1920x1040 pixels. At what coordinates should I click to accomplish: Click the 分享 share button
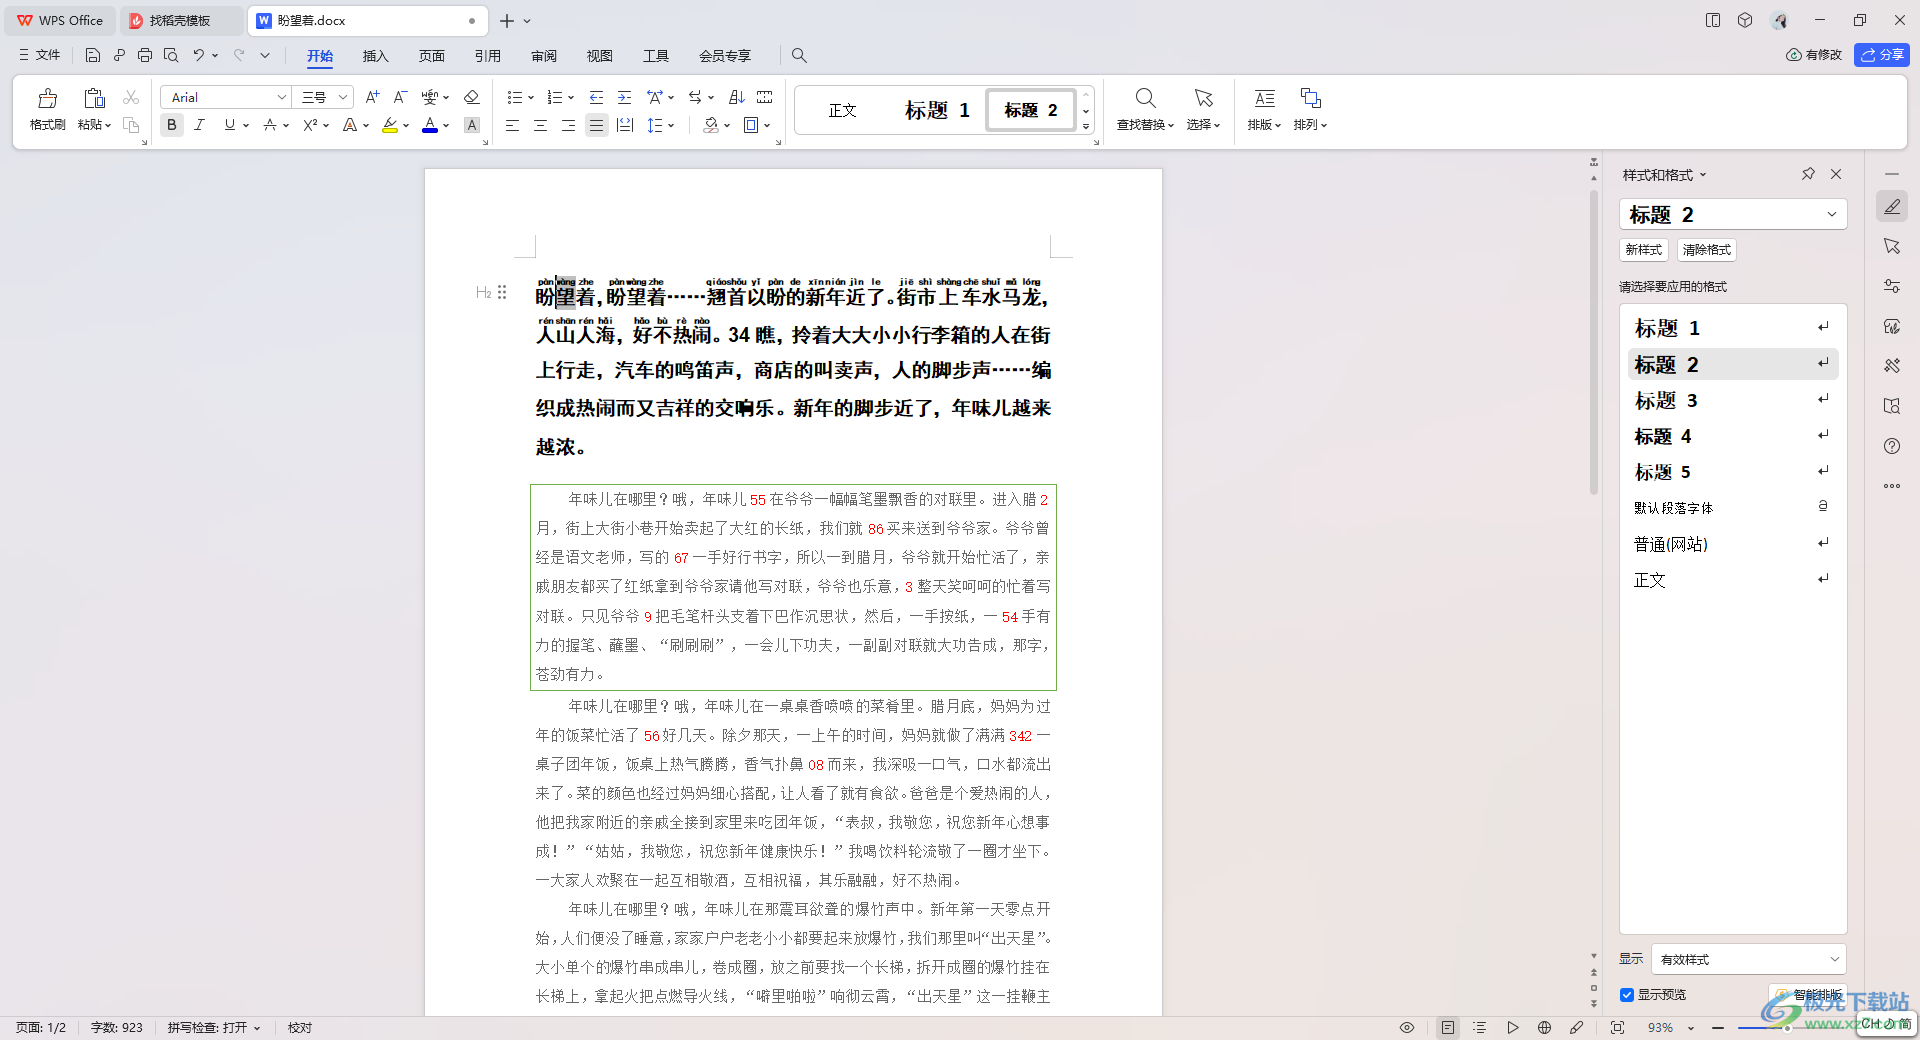click(x=1882, y=55)
